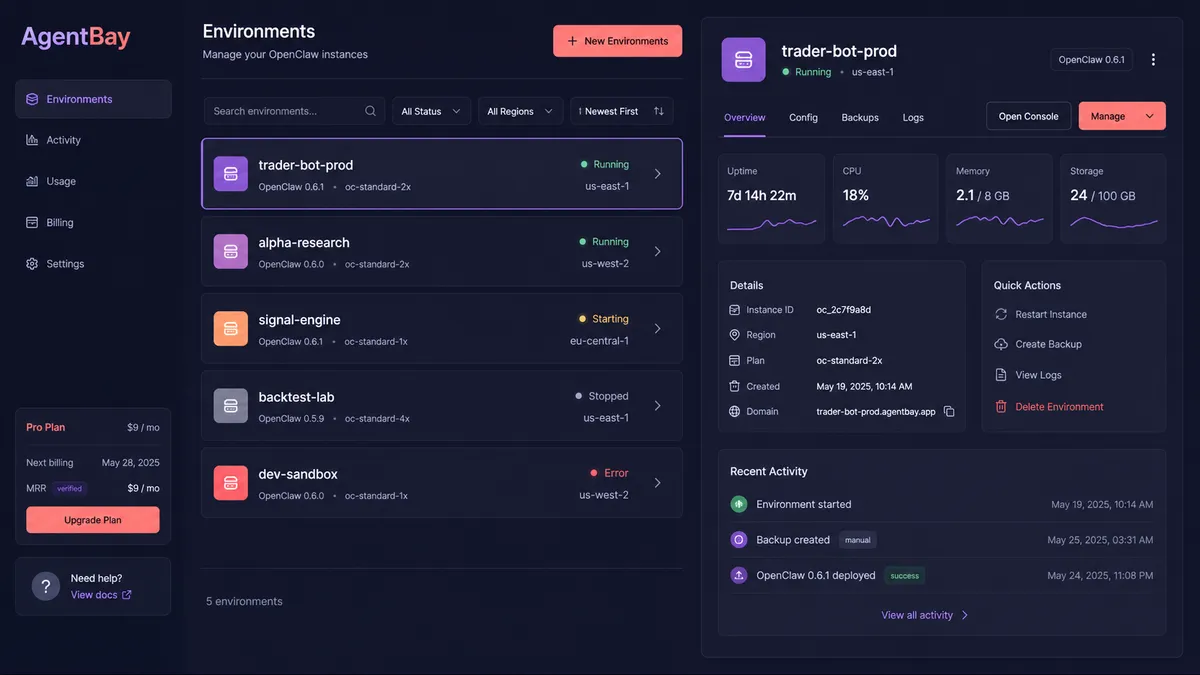
Task: Expand signal-engine row chevron
Action: [657, 328]
